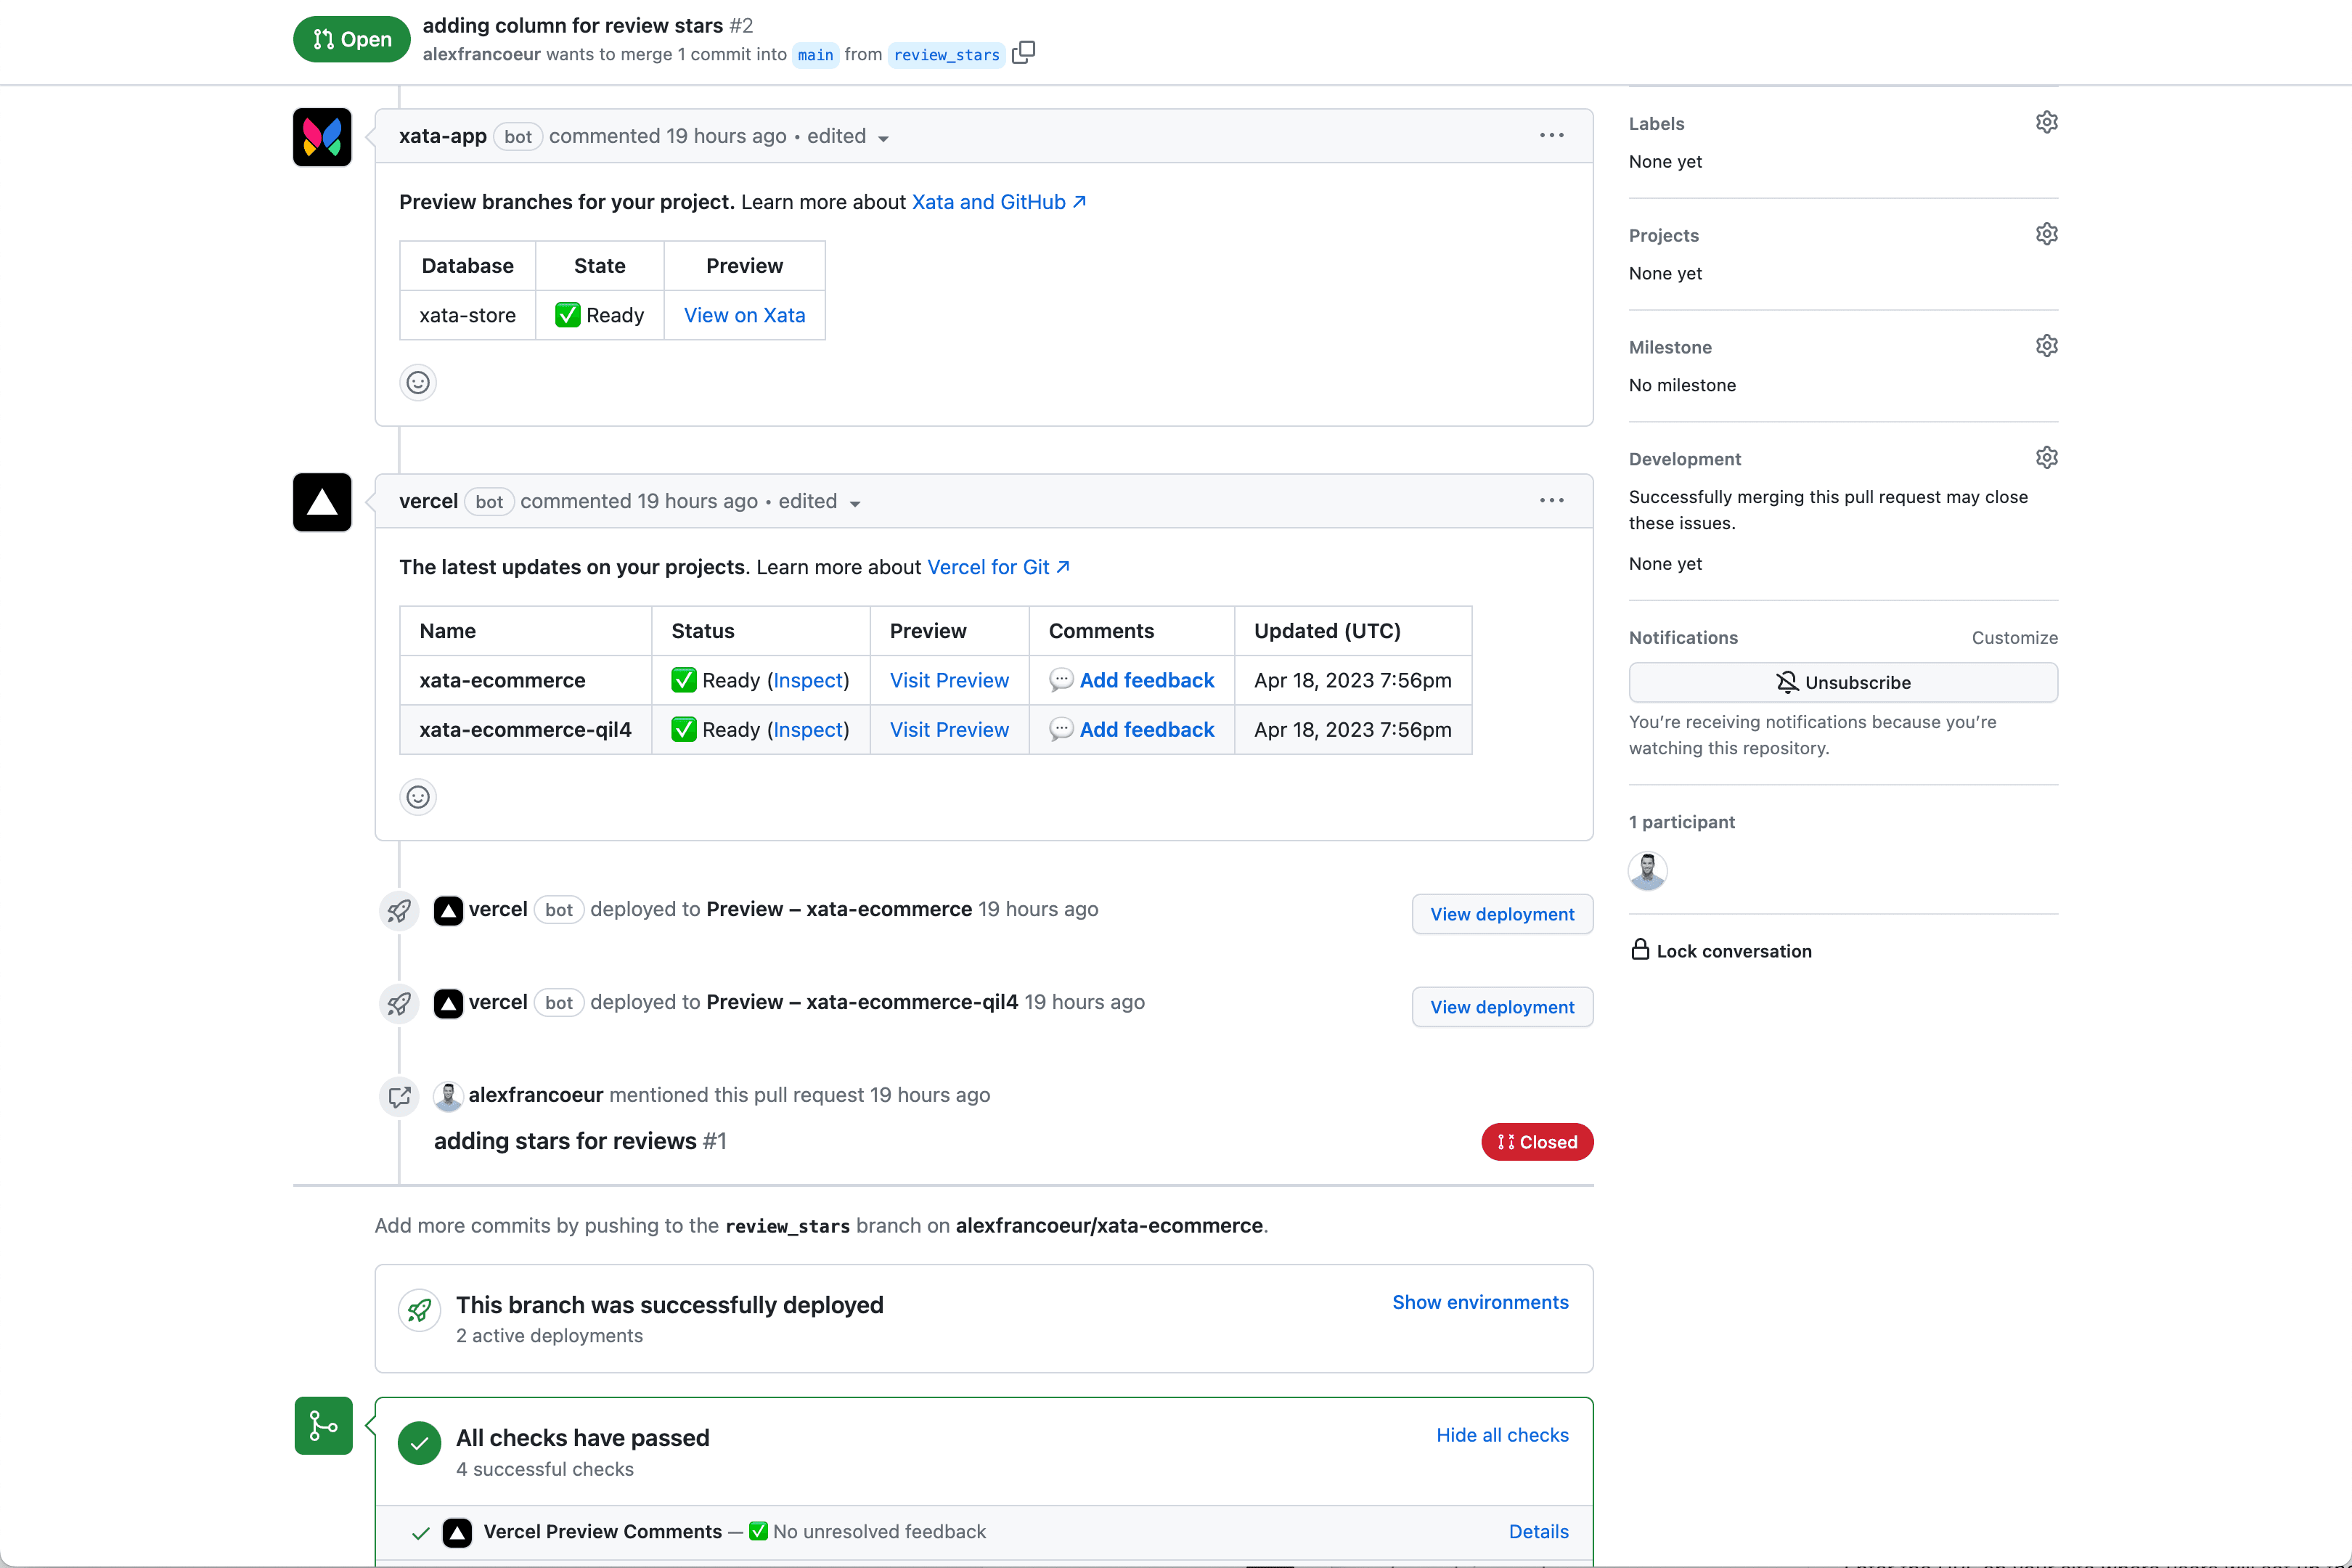Screen dimensions: 2352x1568
Task: Open Projects settings gear
Action: [2046, 234]
